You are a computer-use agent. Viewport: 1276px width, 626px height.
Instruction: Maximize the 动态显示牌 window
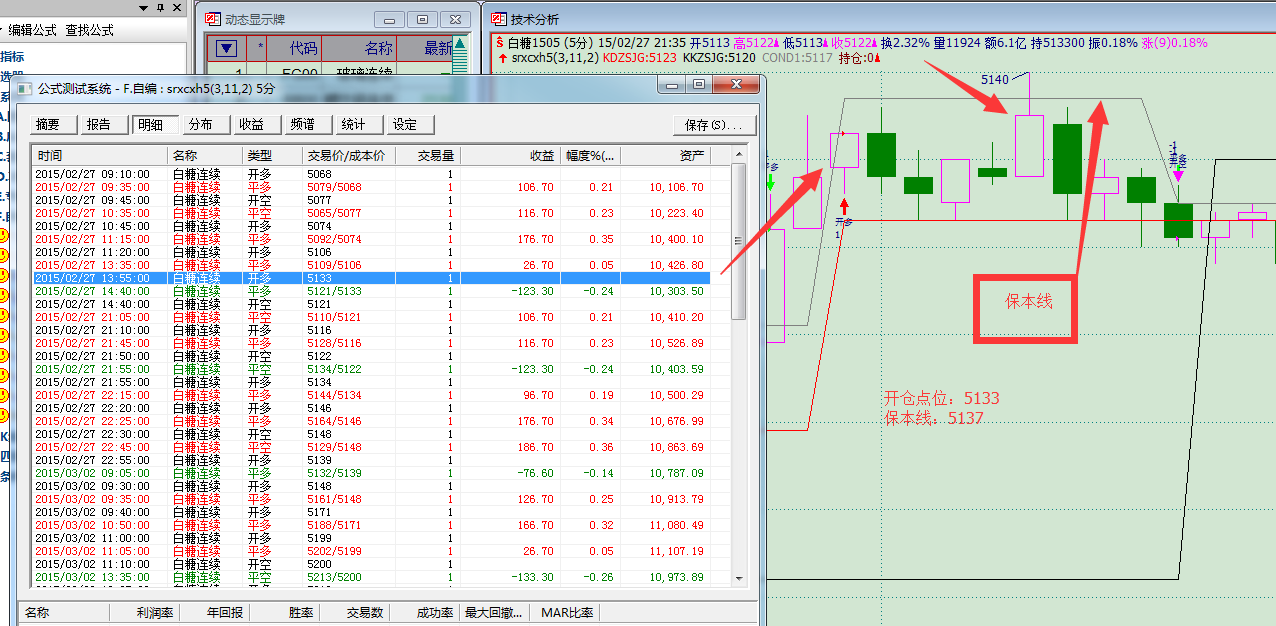423,19
